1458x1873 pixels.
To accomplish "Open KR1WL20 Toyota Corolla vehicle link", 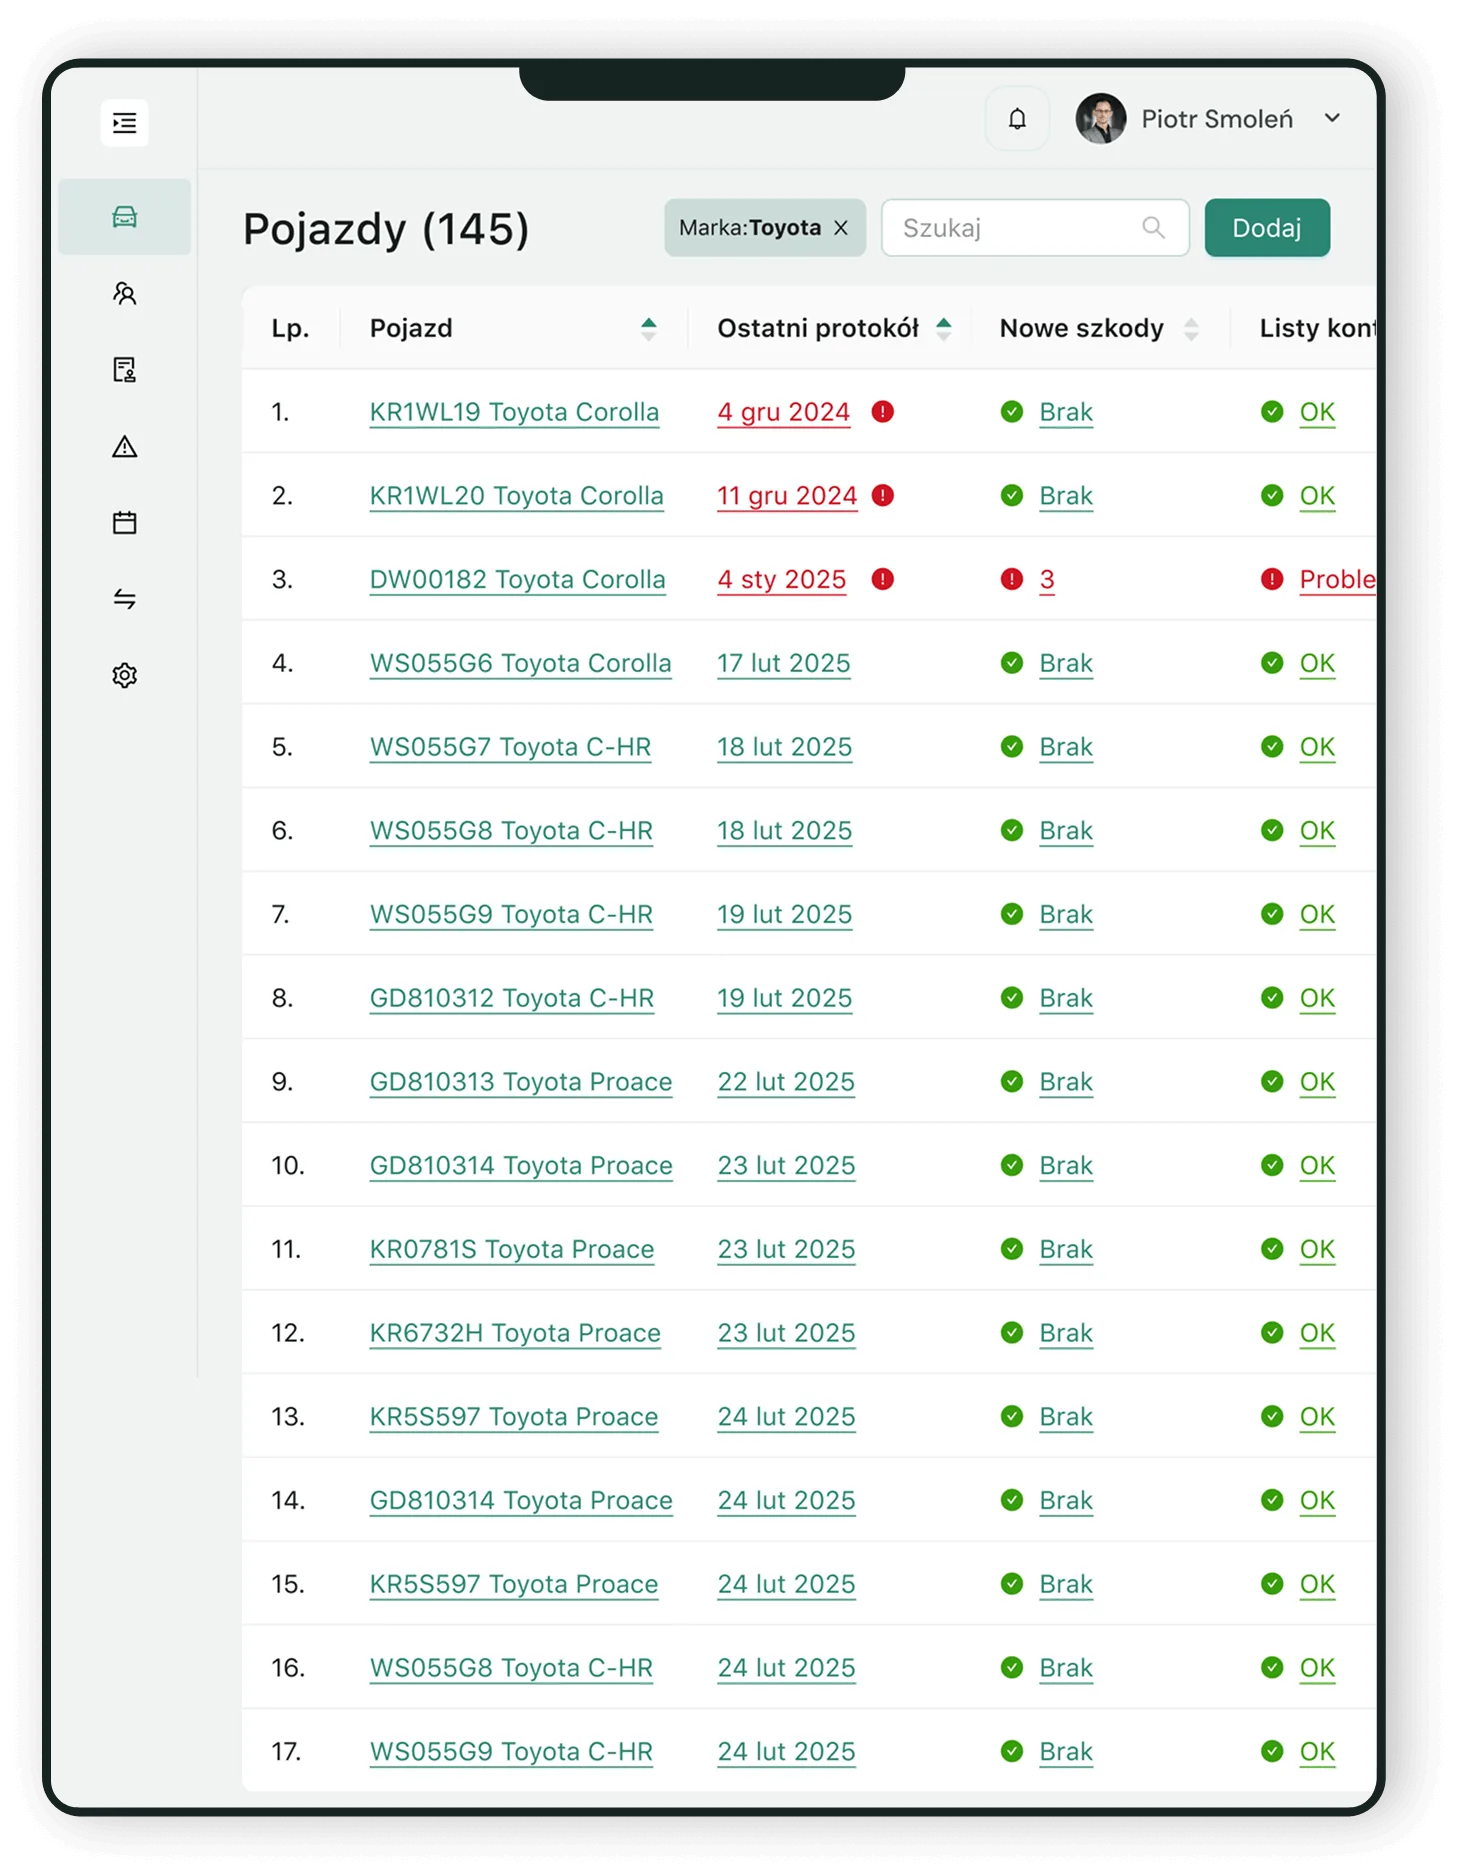I will 517,496.
